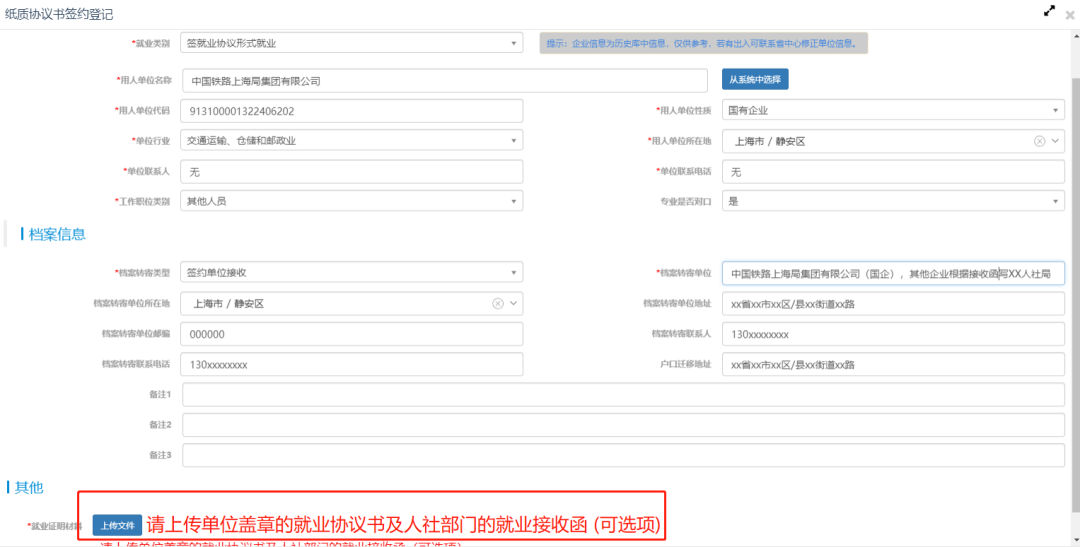The image size is (1080, 547).
Task: Focus the 档案转寄单位地址 input field
Action: 893,304
